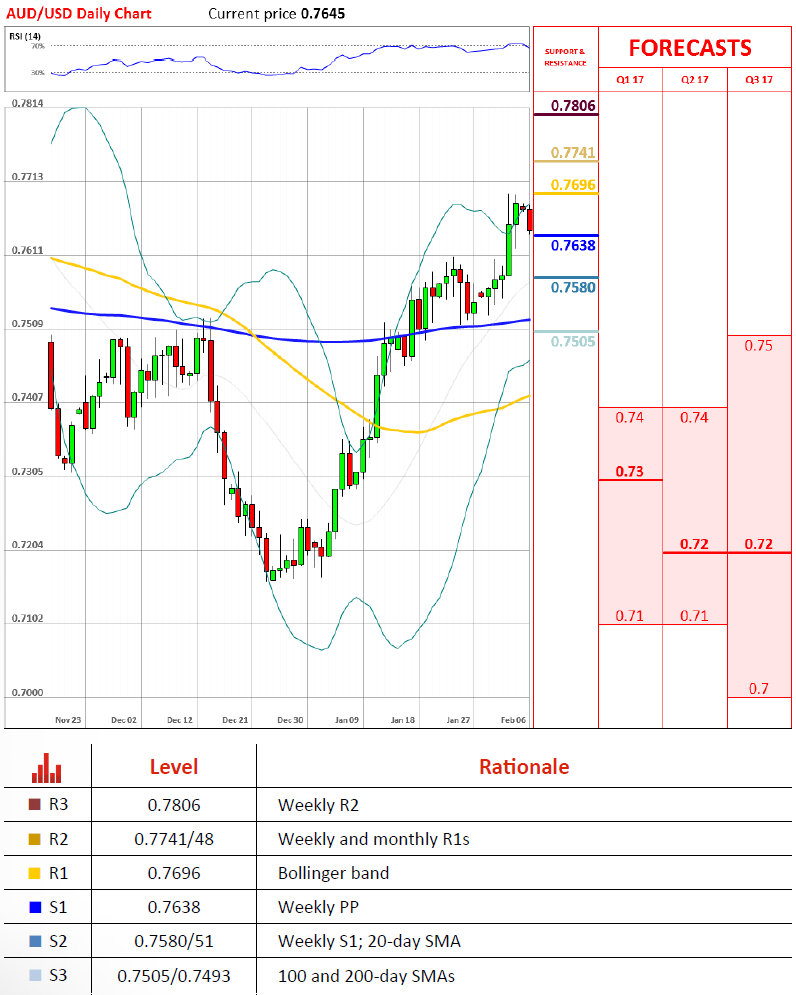This screenshot has width=796, height=995.
Task: Click the 0.7638 support level label
Action: point(573,246)
